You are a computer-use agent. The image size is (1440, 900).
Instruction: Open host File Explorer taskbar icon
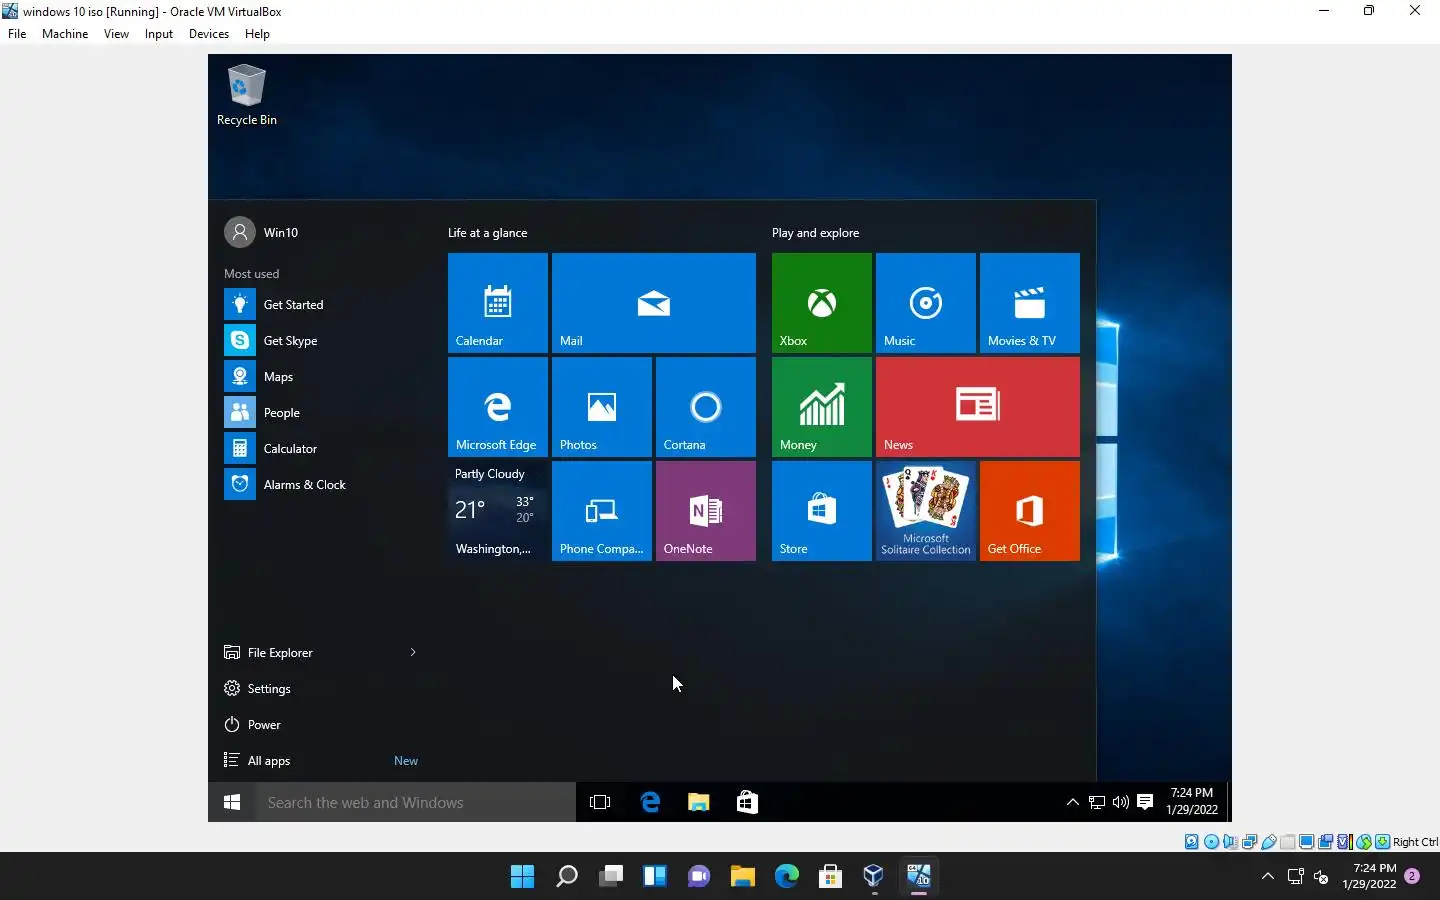click(x=742, y=877)
